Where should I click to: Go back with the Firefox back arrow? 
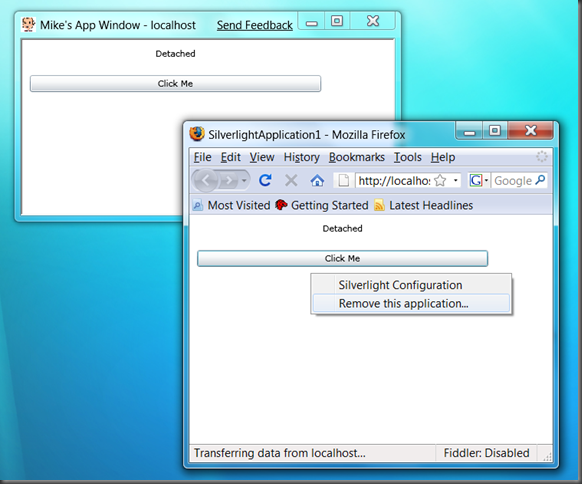(x=205, y=180)
